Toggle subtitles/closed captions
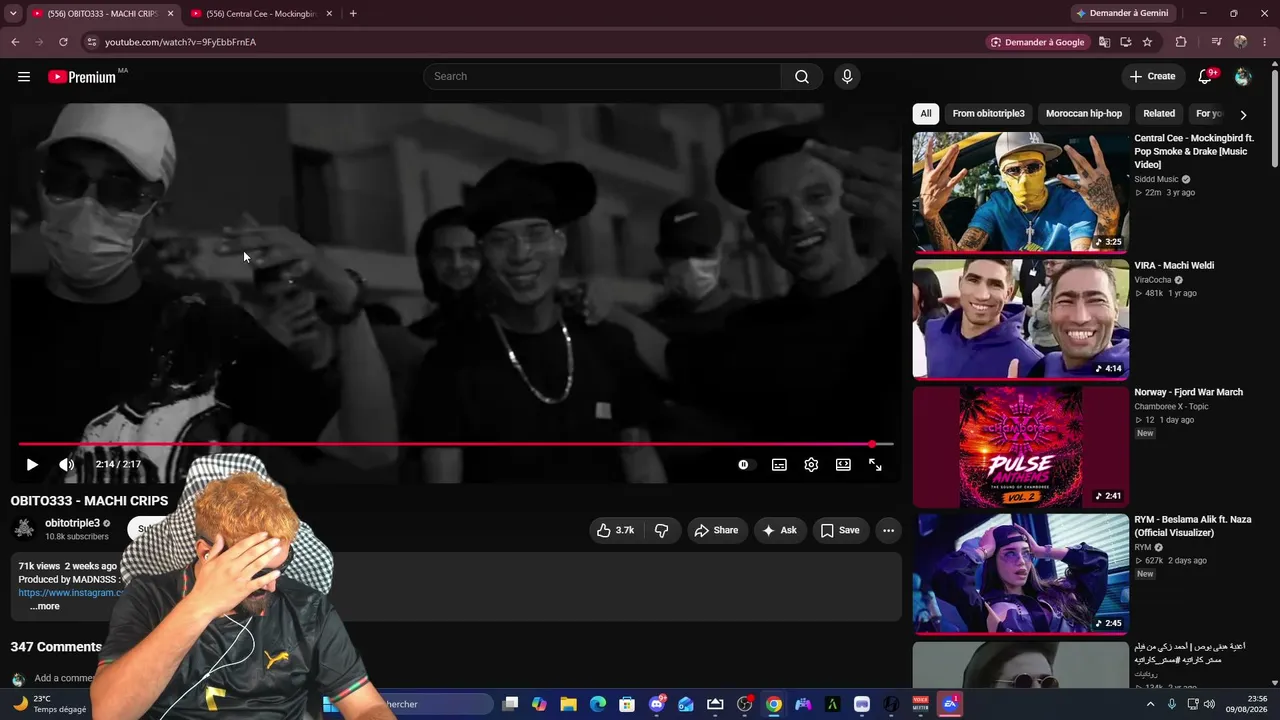 [779, 465]
